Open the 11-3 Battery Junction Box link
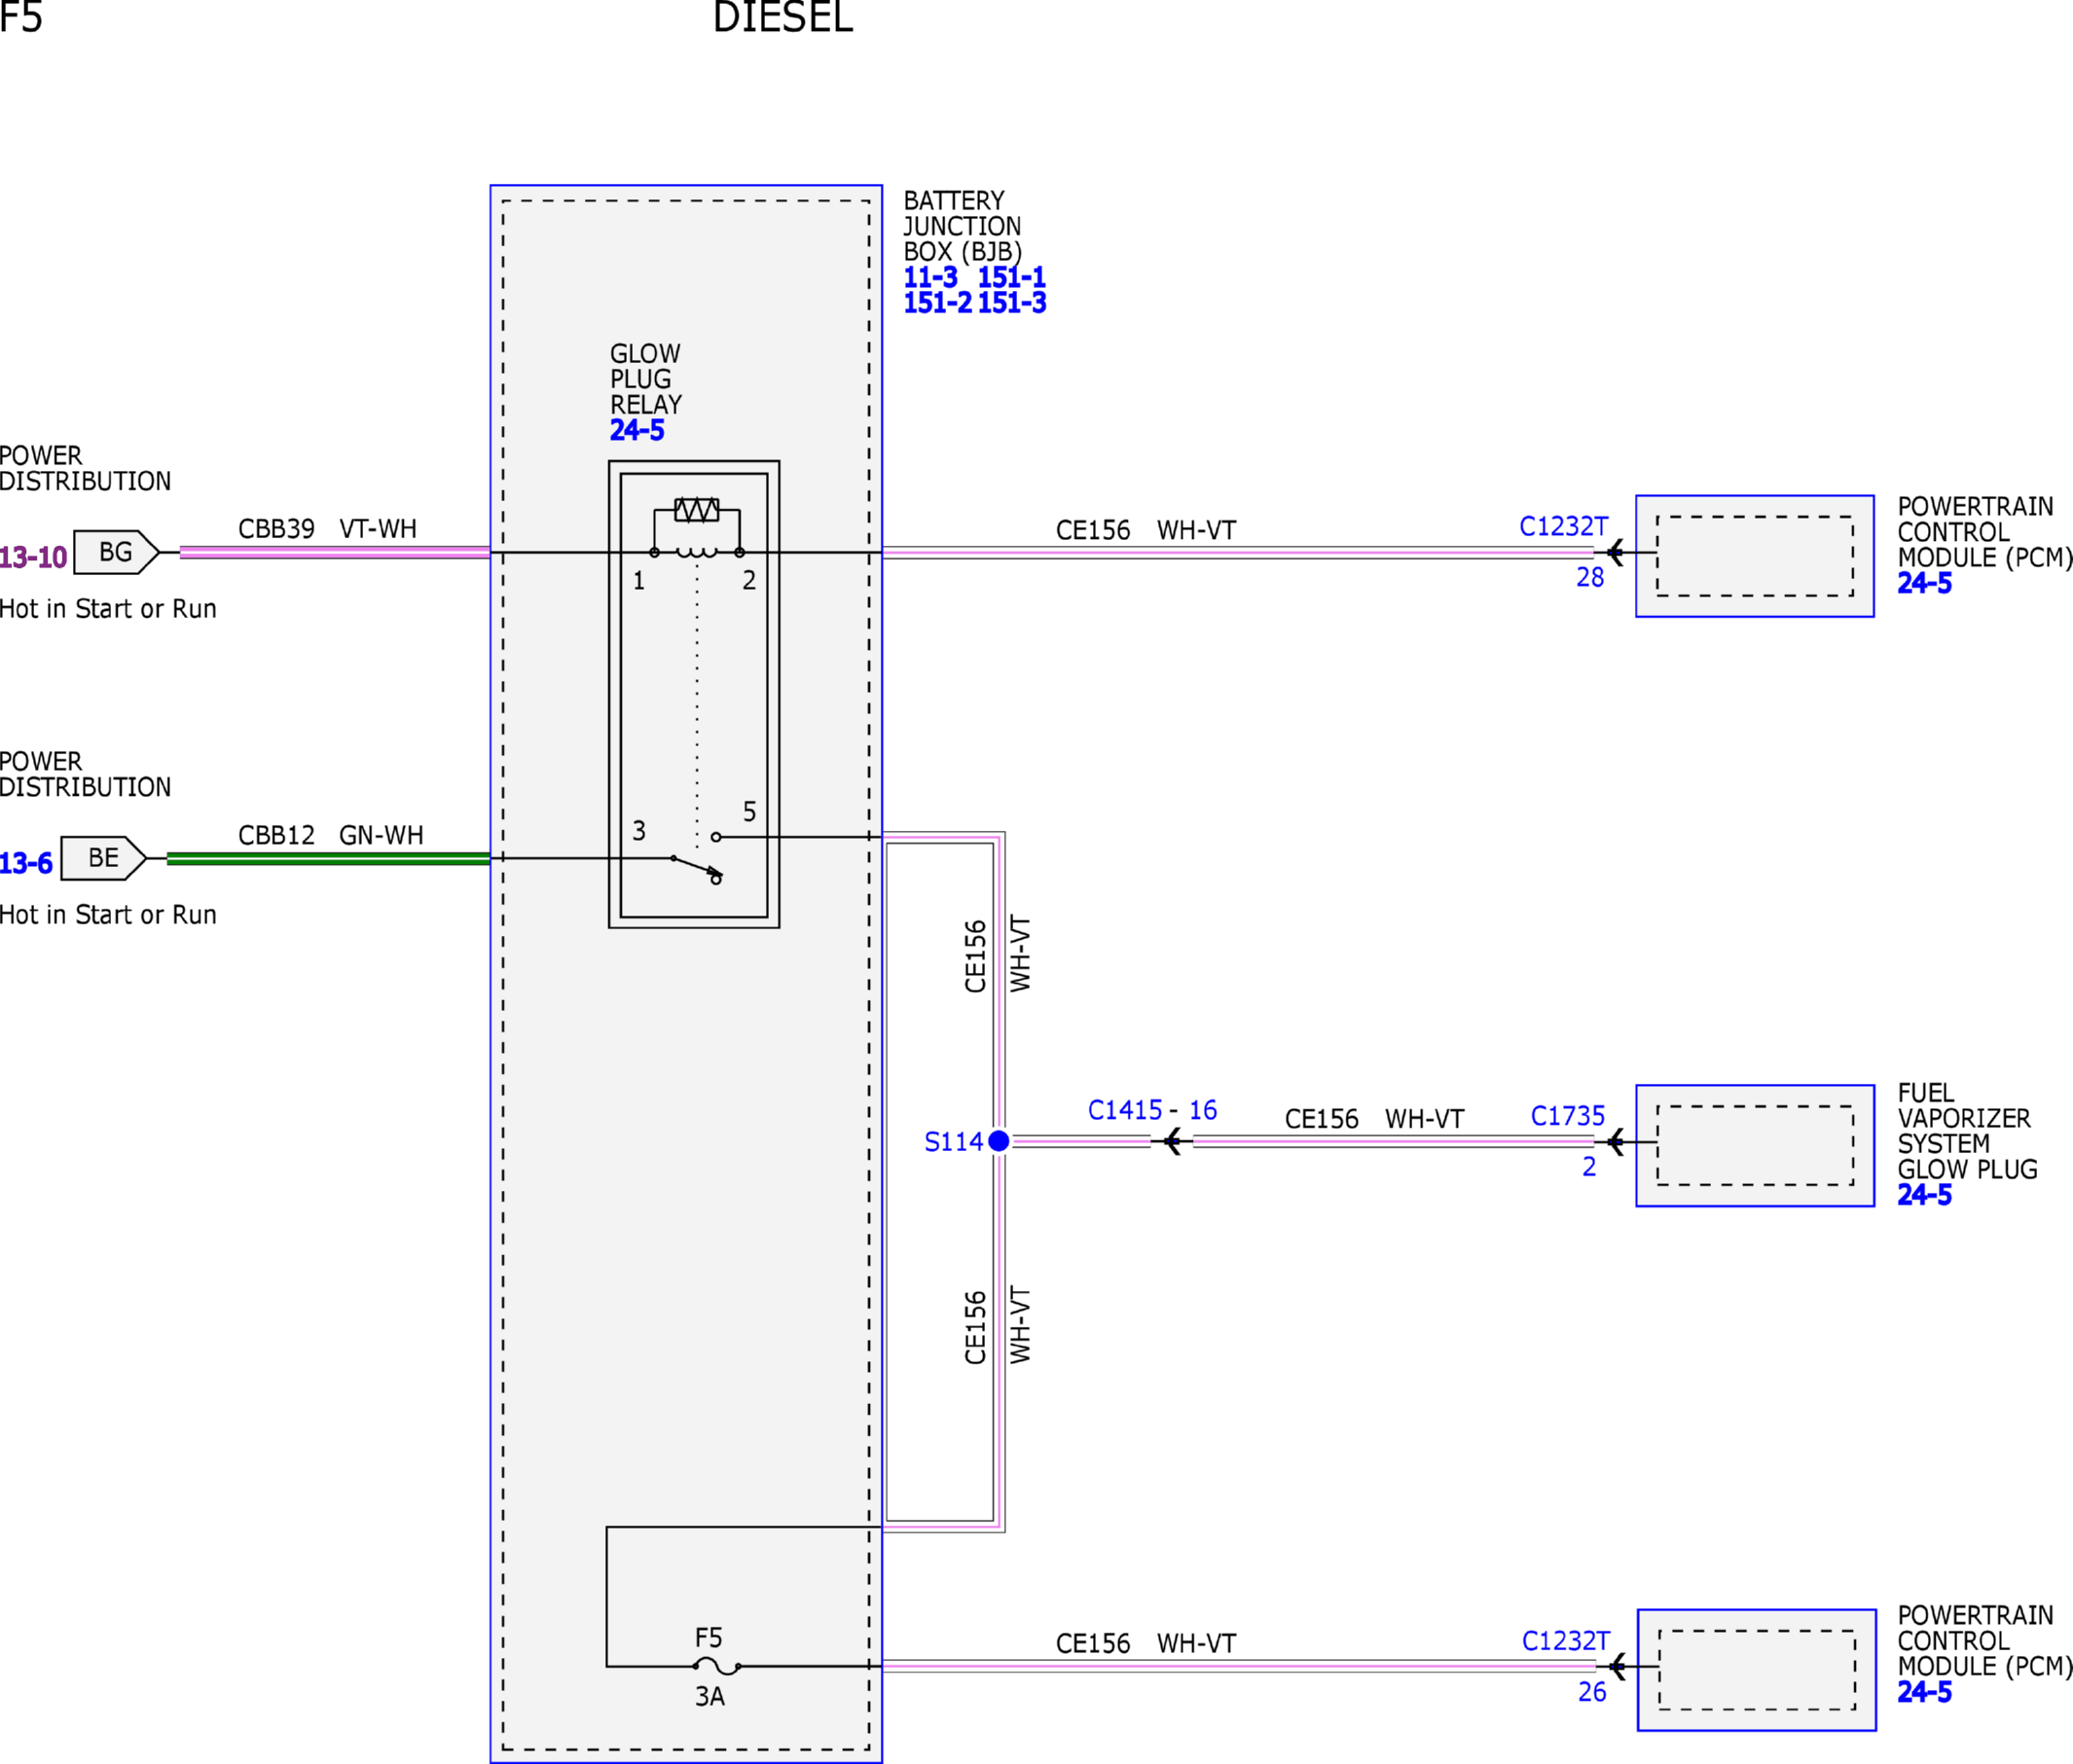Viewport: 2073px width, 1764px height. (x=930, y=277)
